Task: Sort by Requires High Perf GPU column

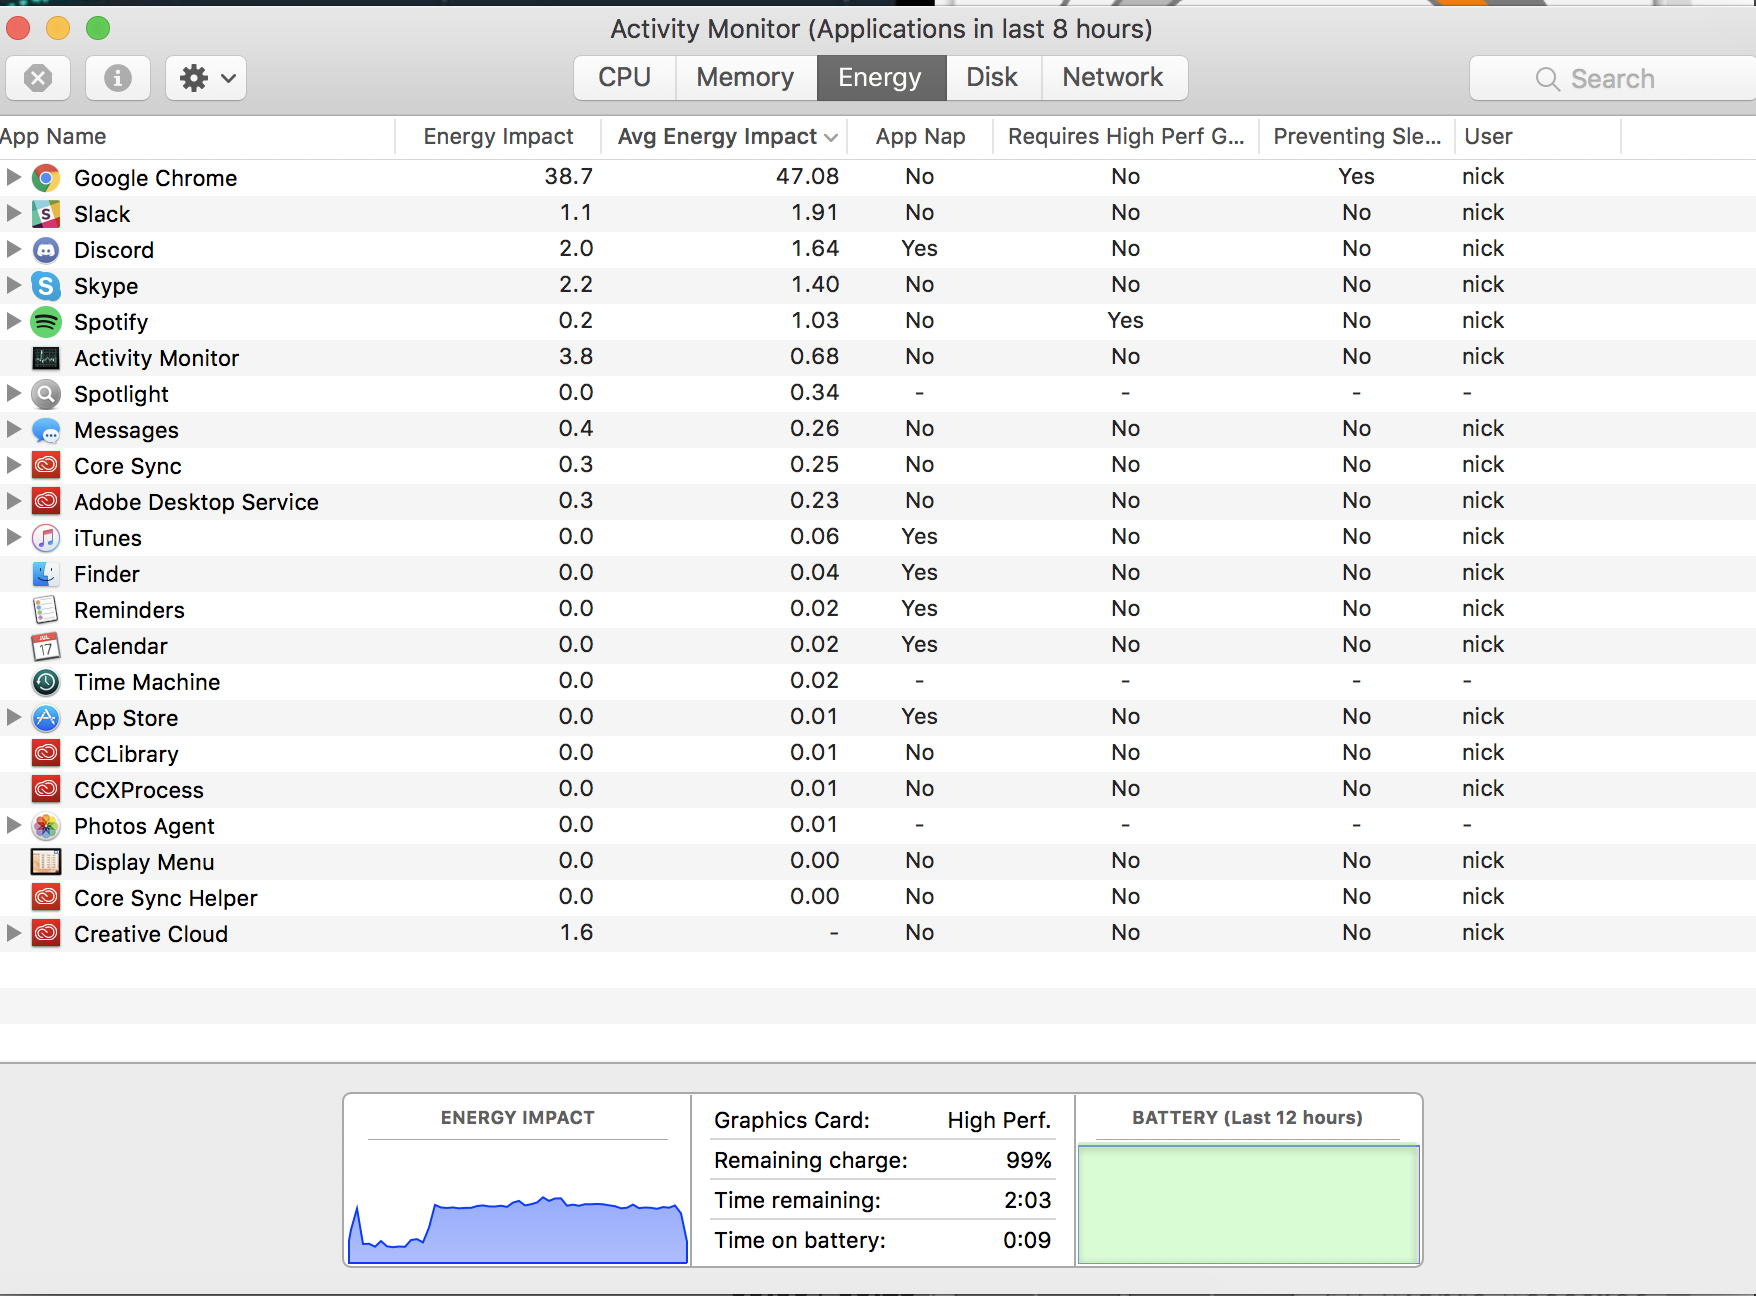Action: [1126, 136]
